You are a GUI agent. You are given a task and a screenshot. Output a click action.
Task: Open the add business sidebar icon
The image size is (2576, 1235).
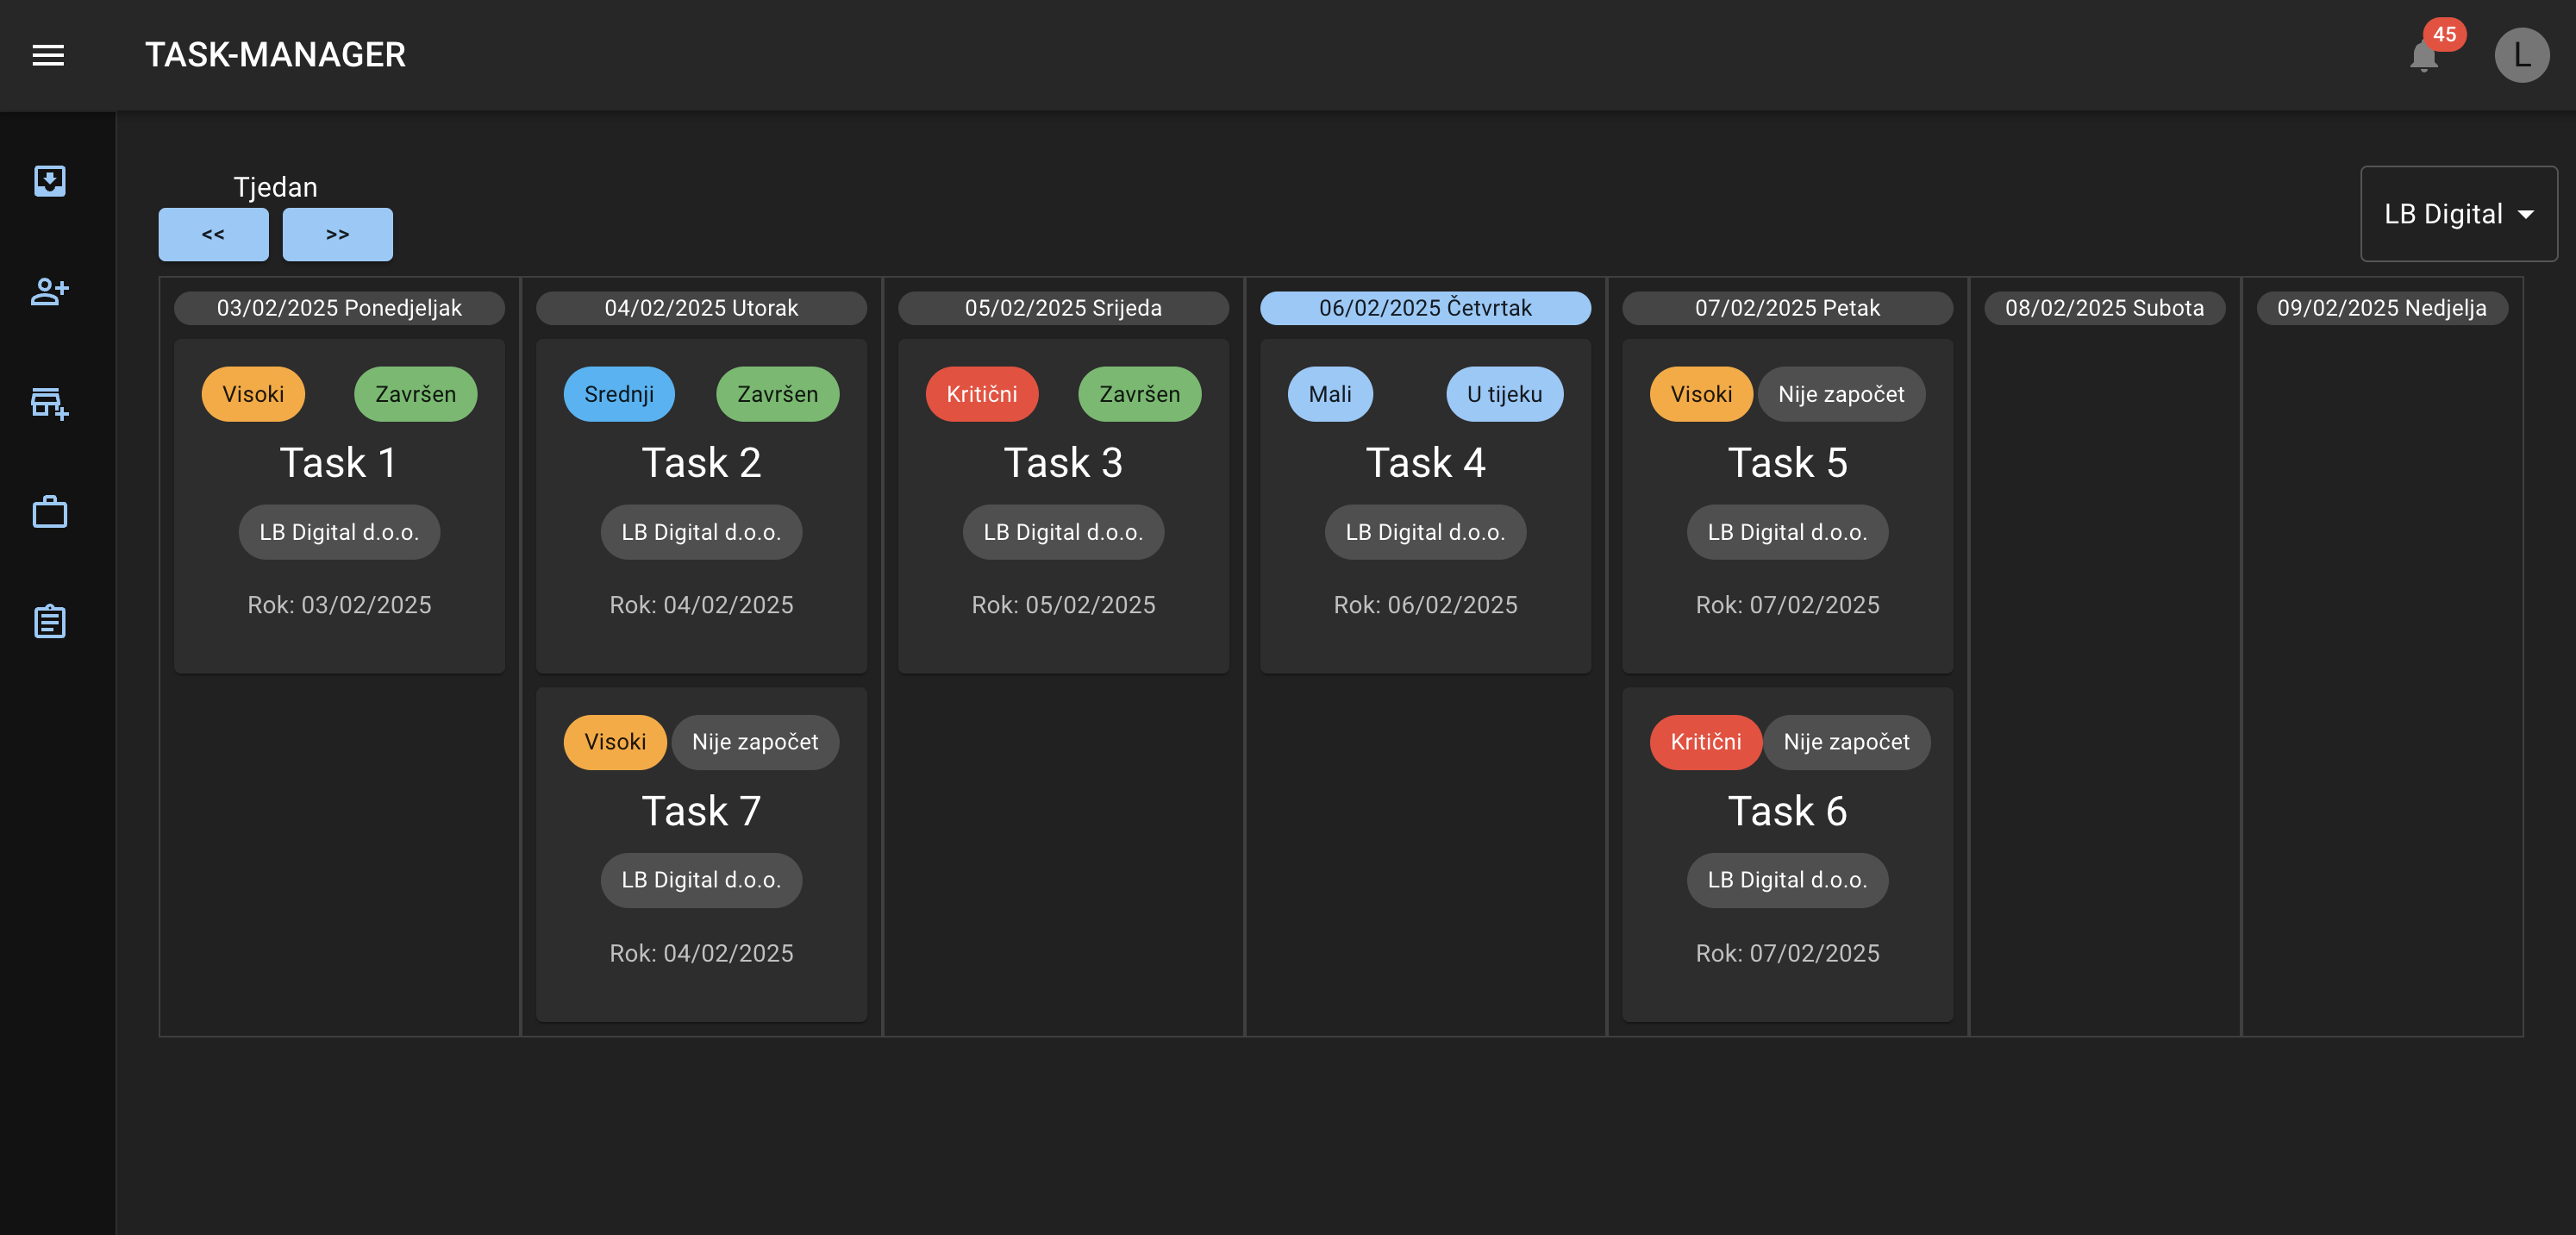50,403
